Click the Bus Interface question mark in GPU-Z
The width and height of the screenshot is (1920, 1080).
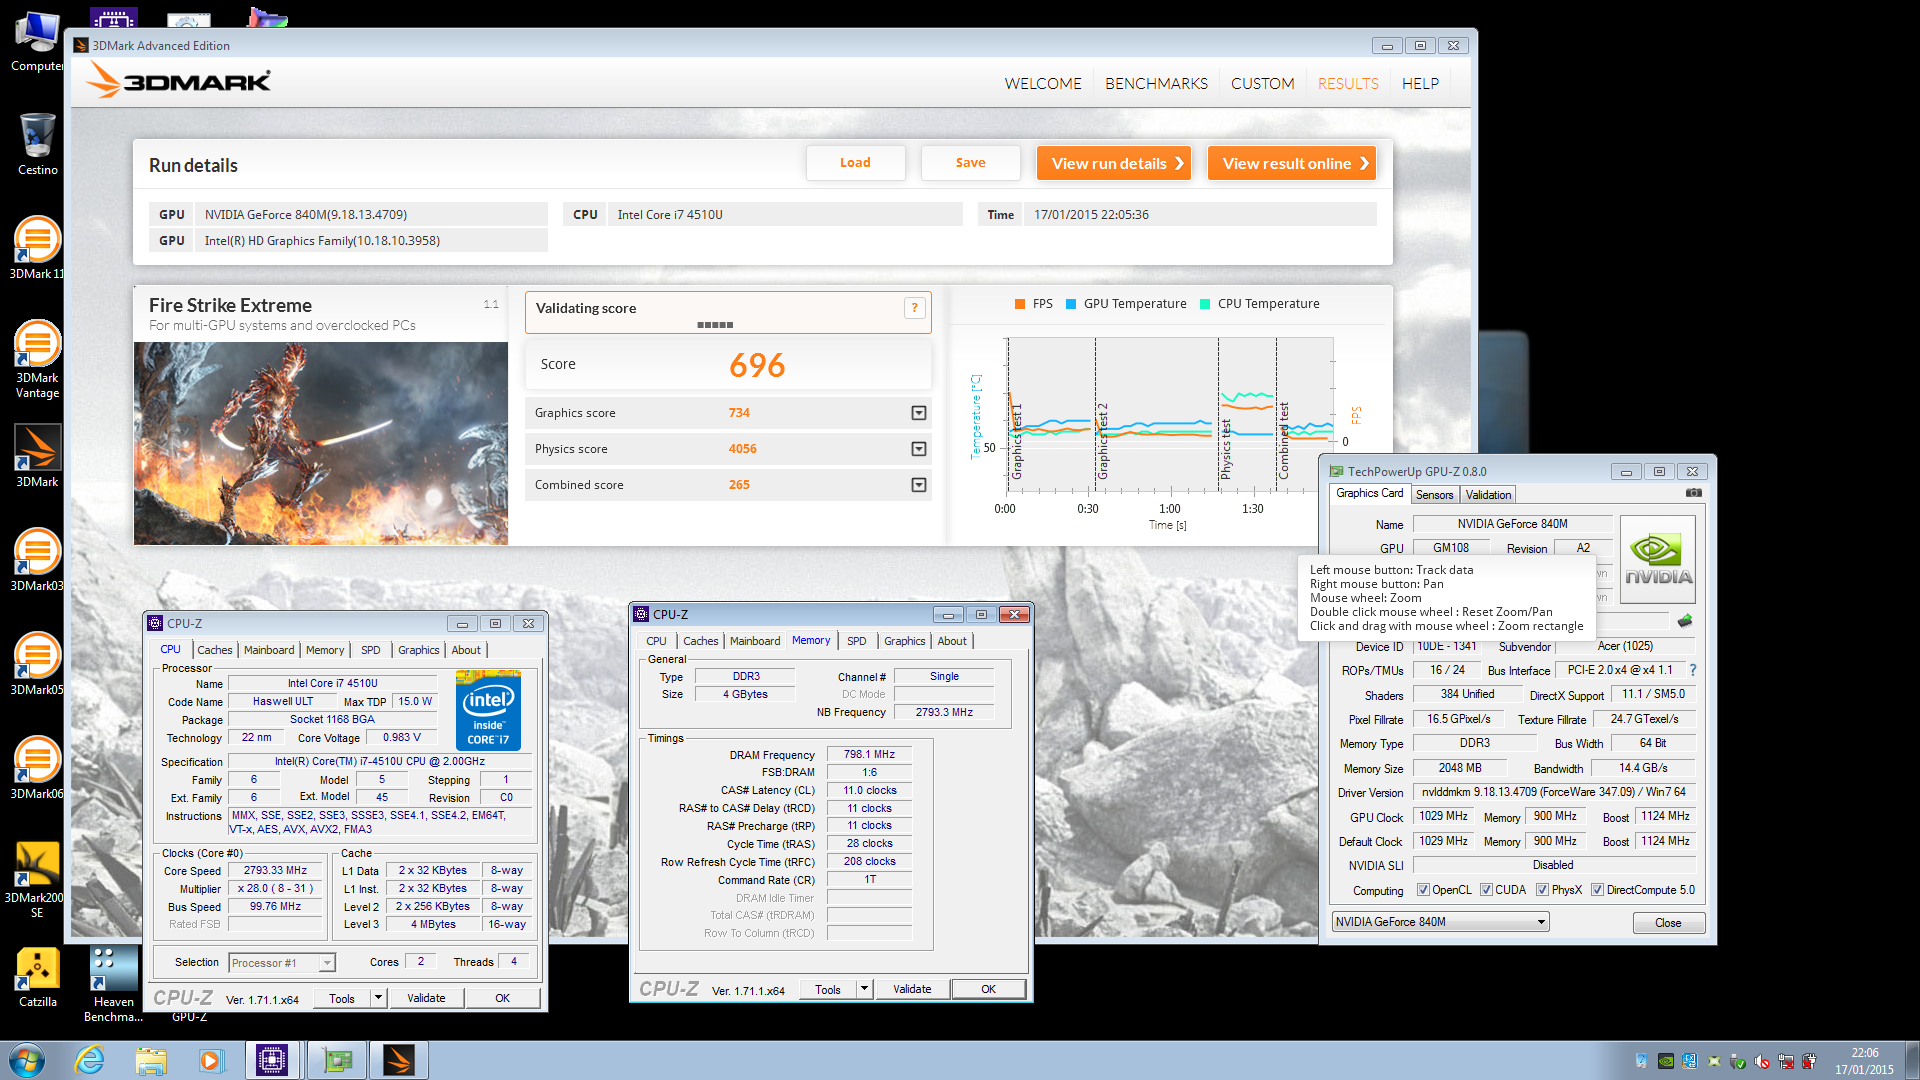pos(1692,670)
